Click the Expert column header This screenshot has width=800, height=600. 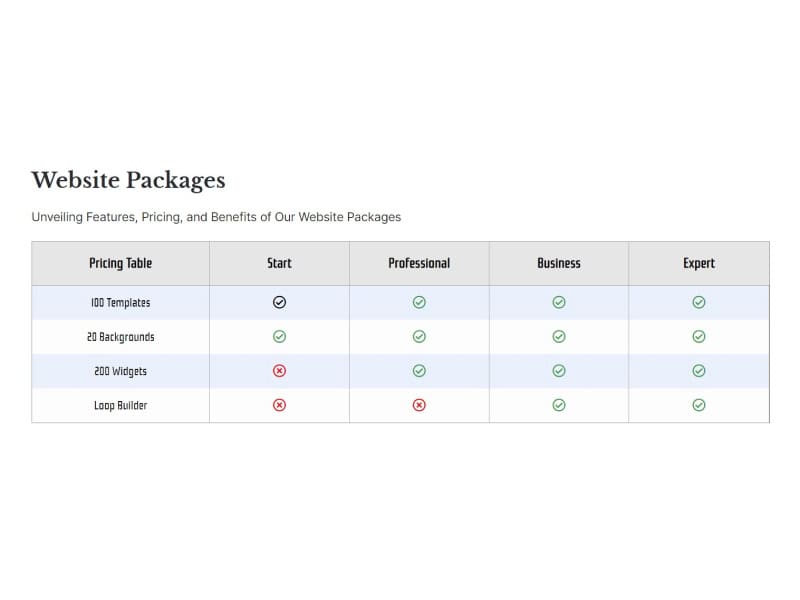[x=698, y=263]
